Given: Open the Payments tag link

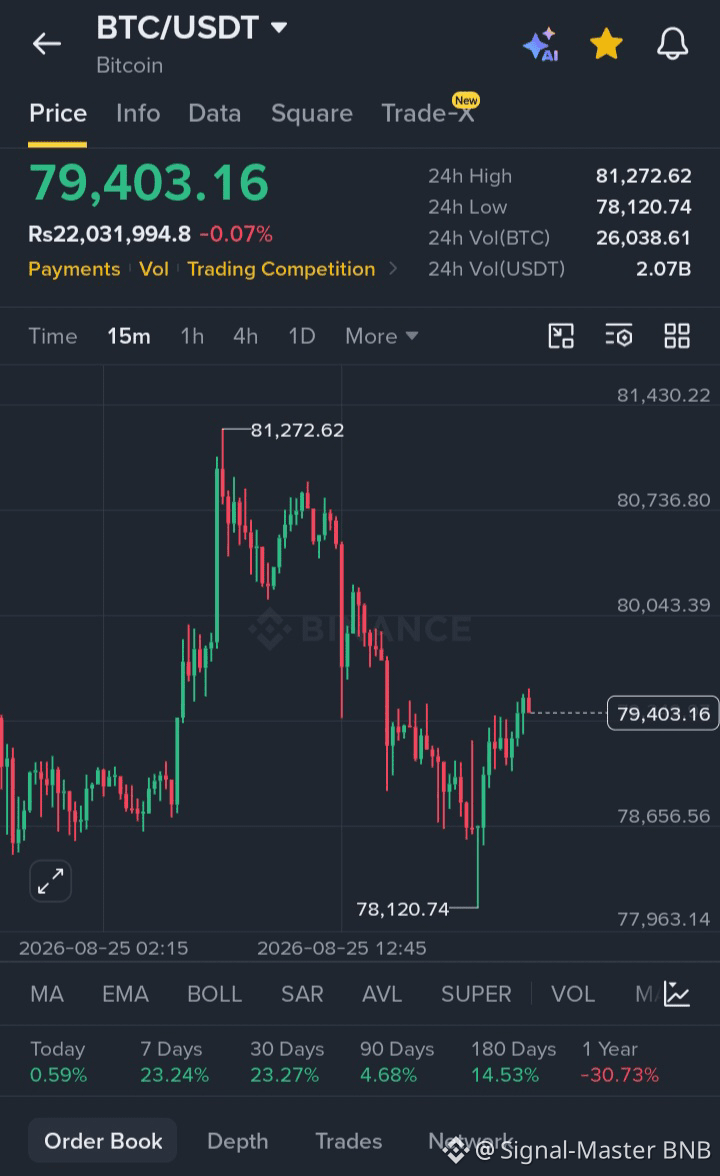Looking at the screenshot, I should click(74, 269).
